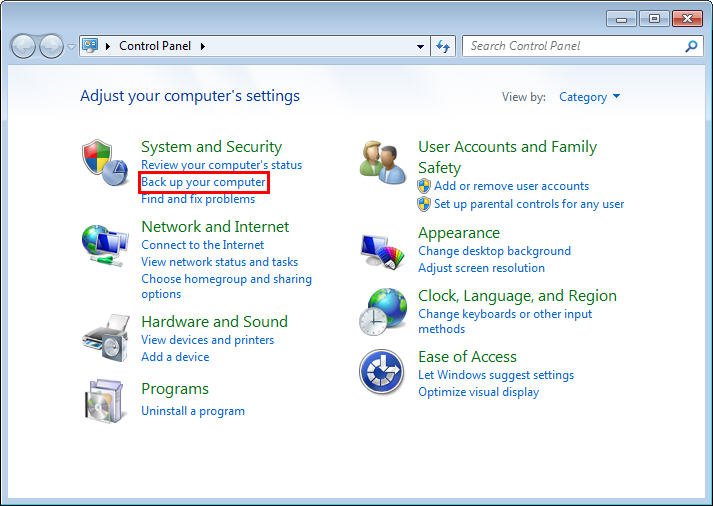Screen dimensions: 713x506
Task: Expand the address bar history dropdown
Action: click(421, 46)
